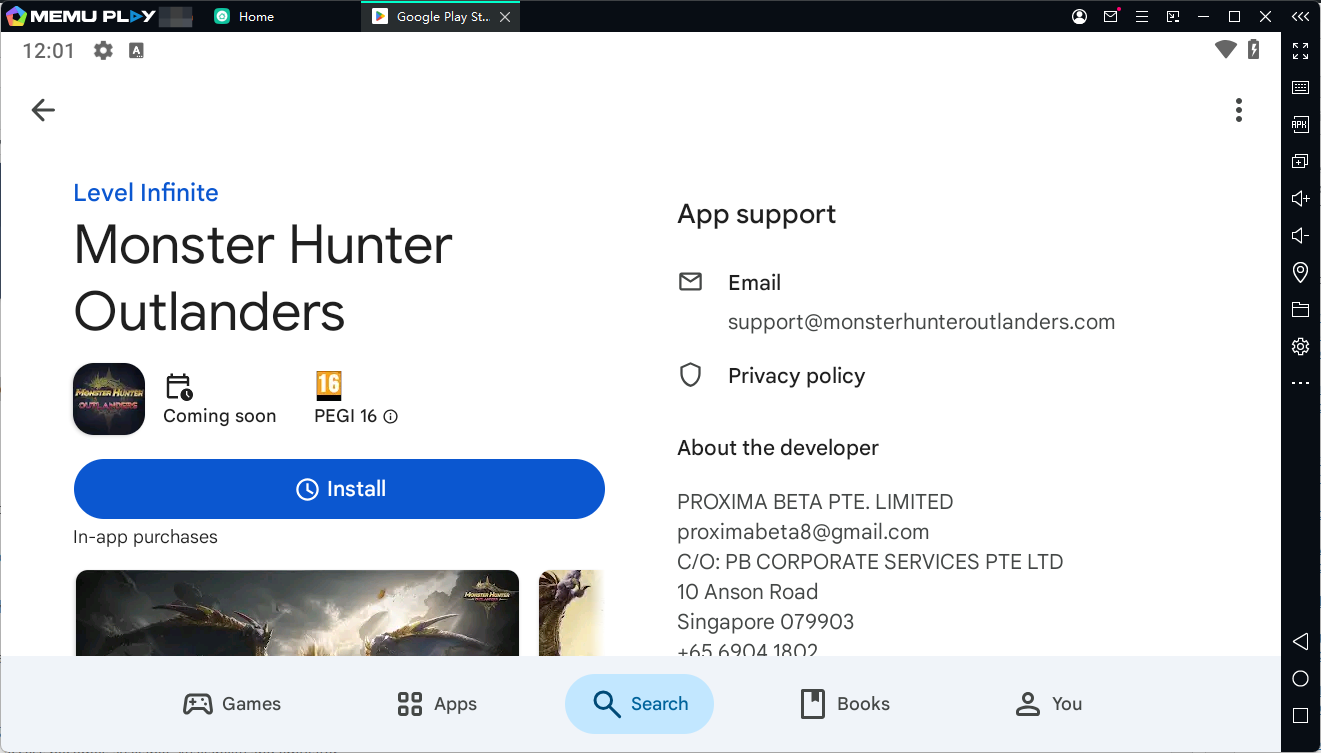The height and width of the screenshot is (753, 1321).
Task: Click the APK install icon in sidebar
Action: pyautogui.click(x=1300, y=125)
